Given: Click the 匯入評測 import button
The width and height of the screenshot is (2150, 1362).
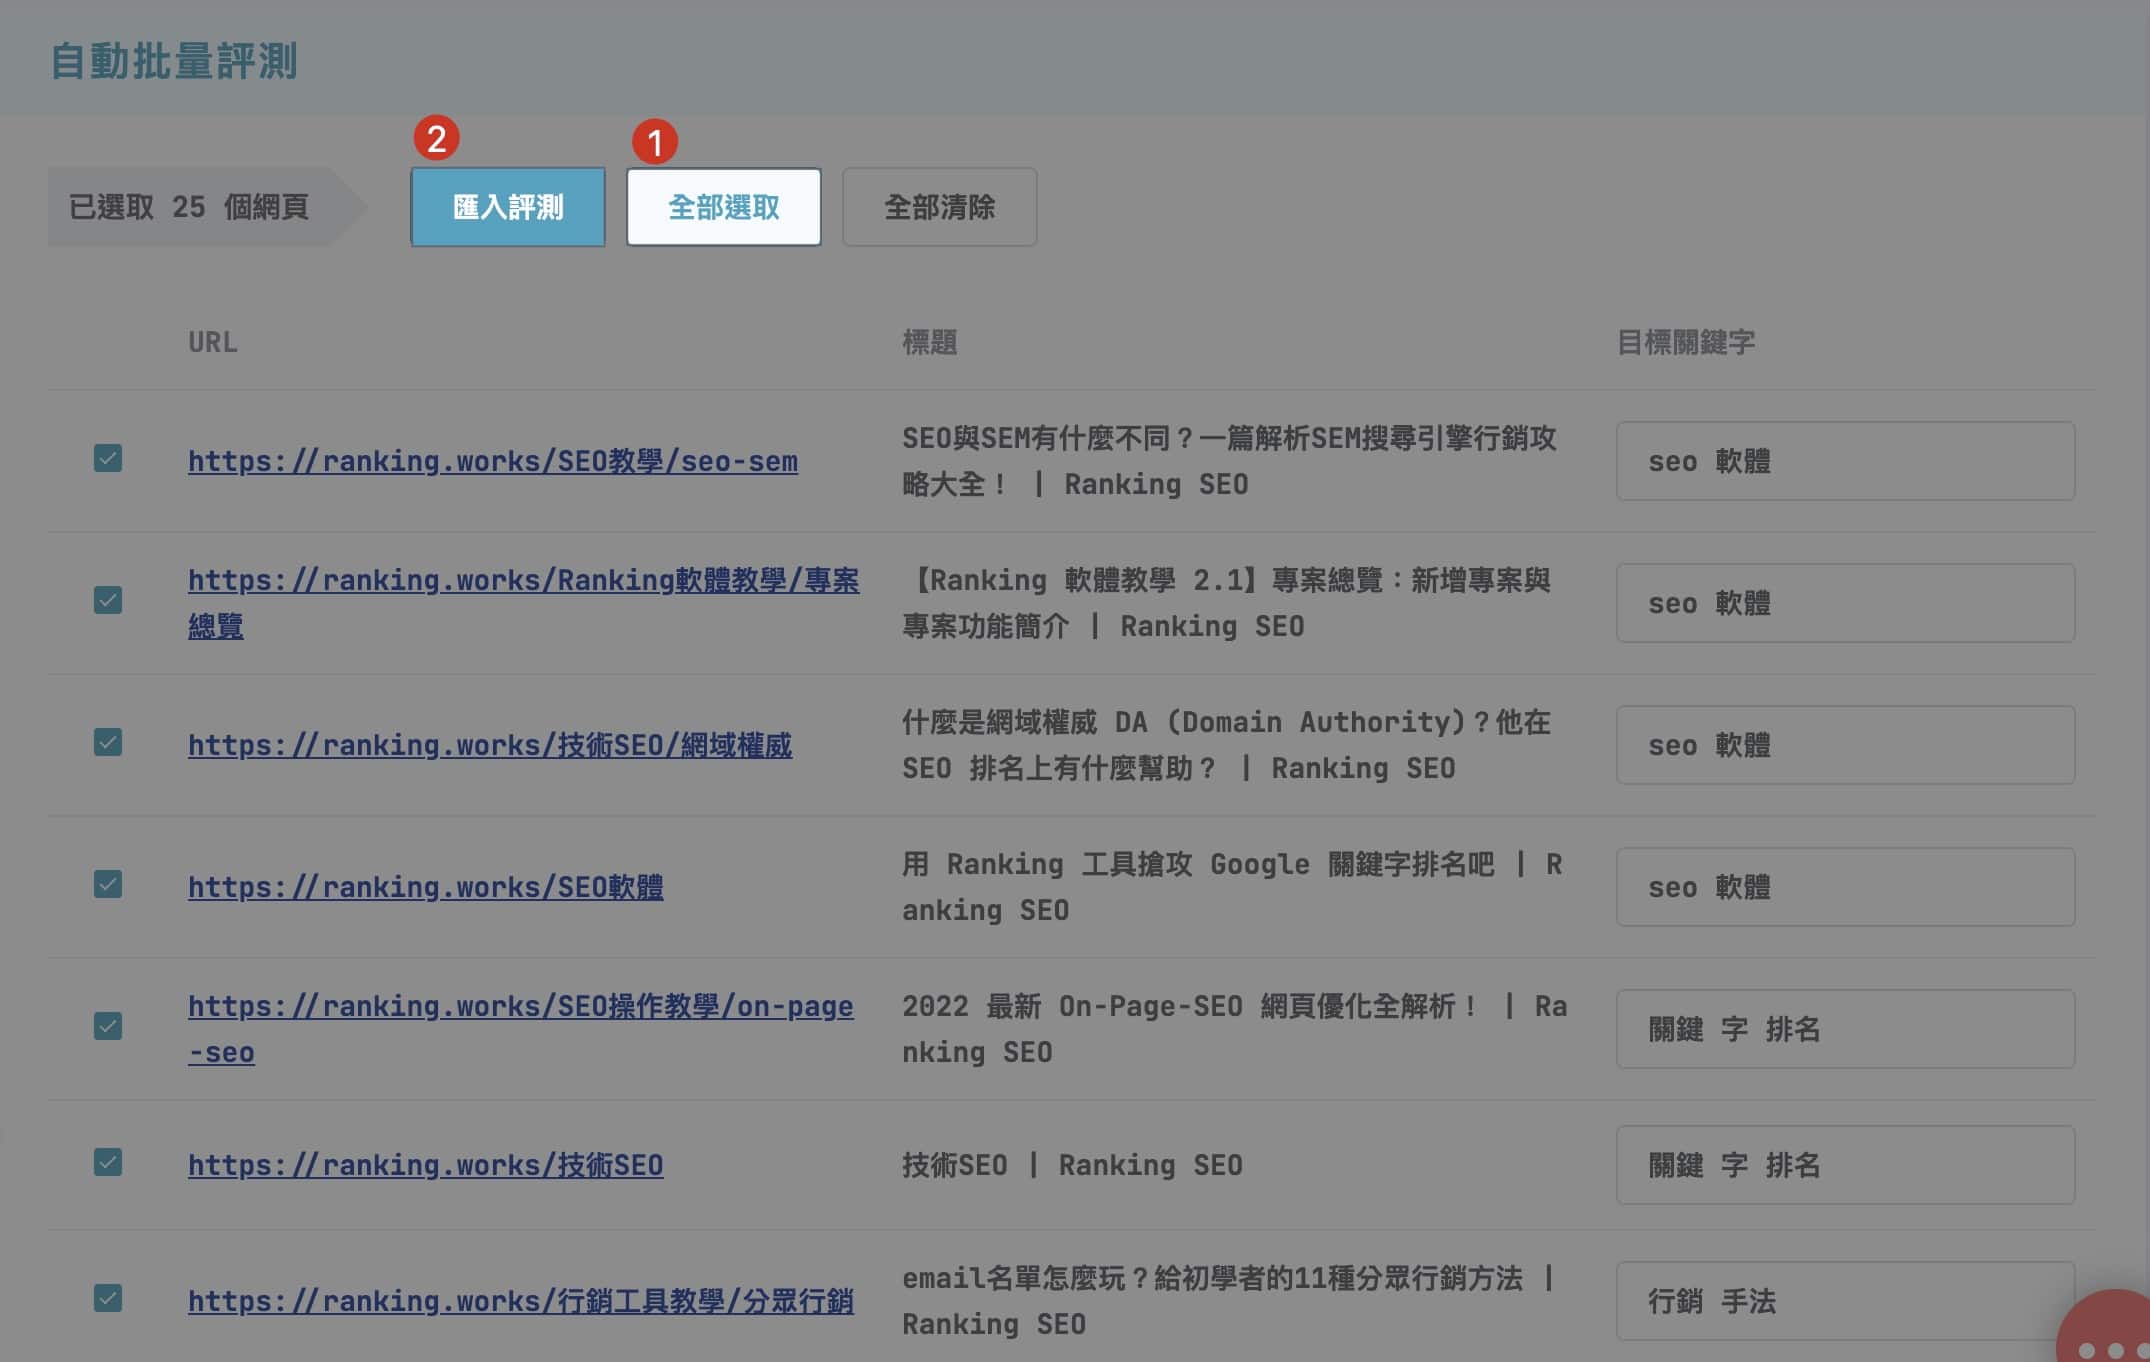Looking at the screenshot, I should [x=507, y=207].
